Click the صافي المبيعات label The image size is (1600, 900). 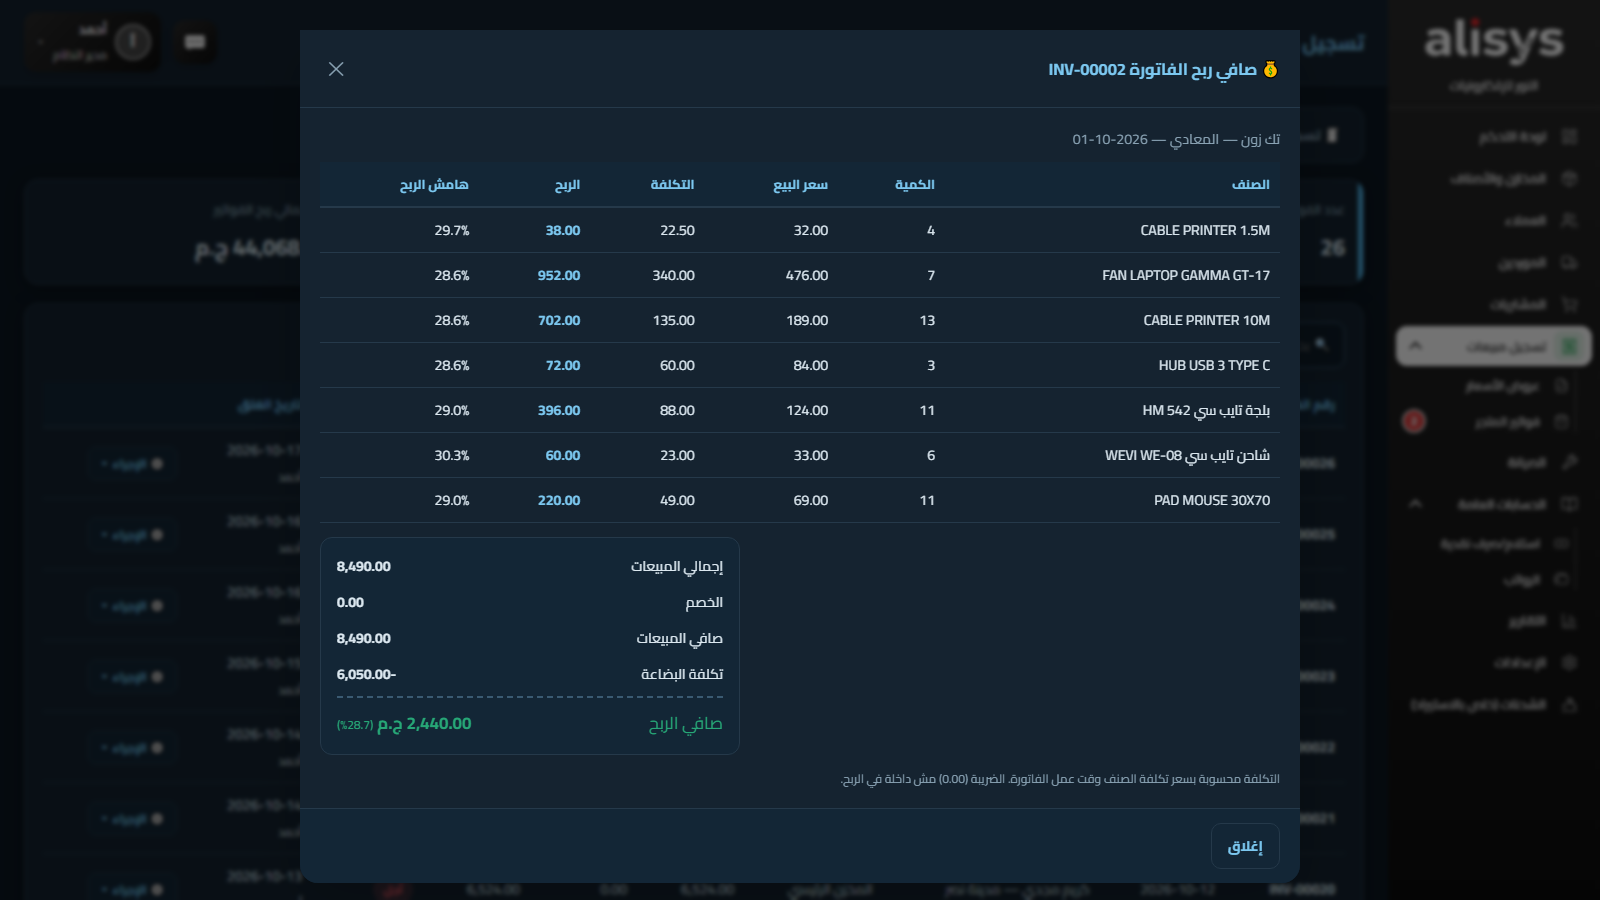(680, 638)
